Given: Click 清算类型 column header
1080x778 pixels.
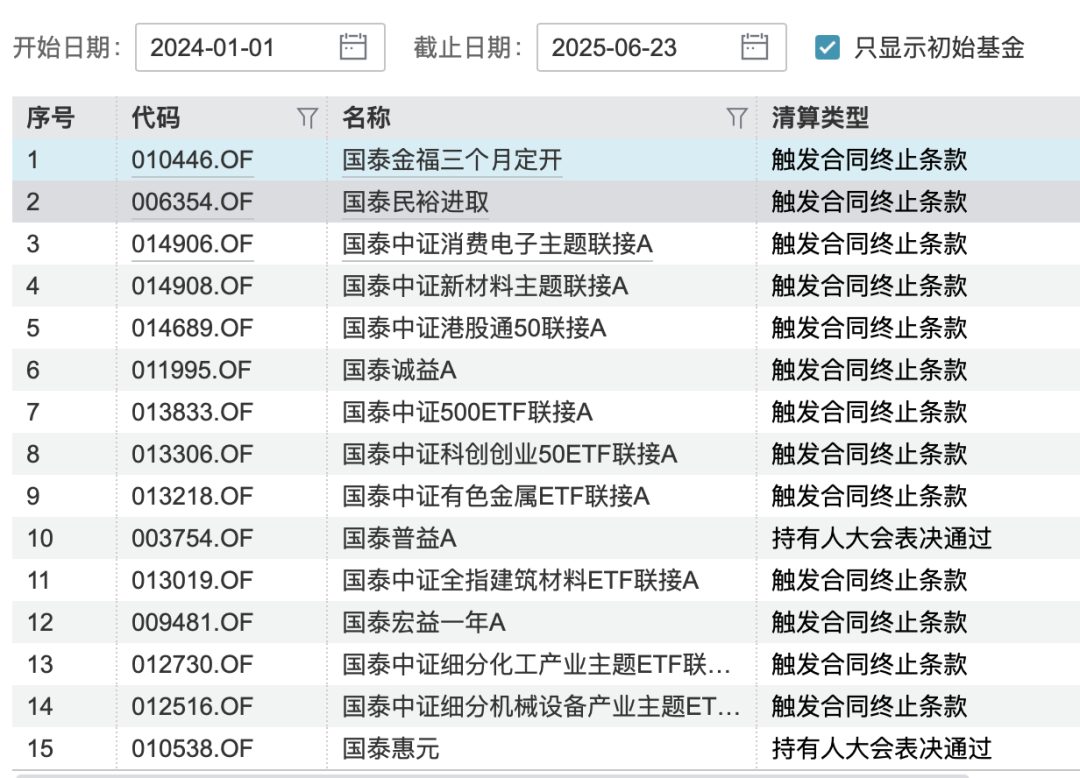Looking at the screenshot, I should pyautogui.click(x=820, y=118).
